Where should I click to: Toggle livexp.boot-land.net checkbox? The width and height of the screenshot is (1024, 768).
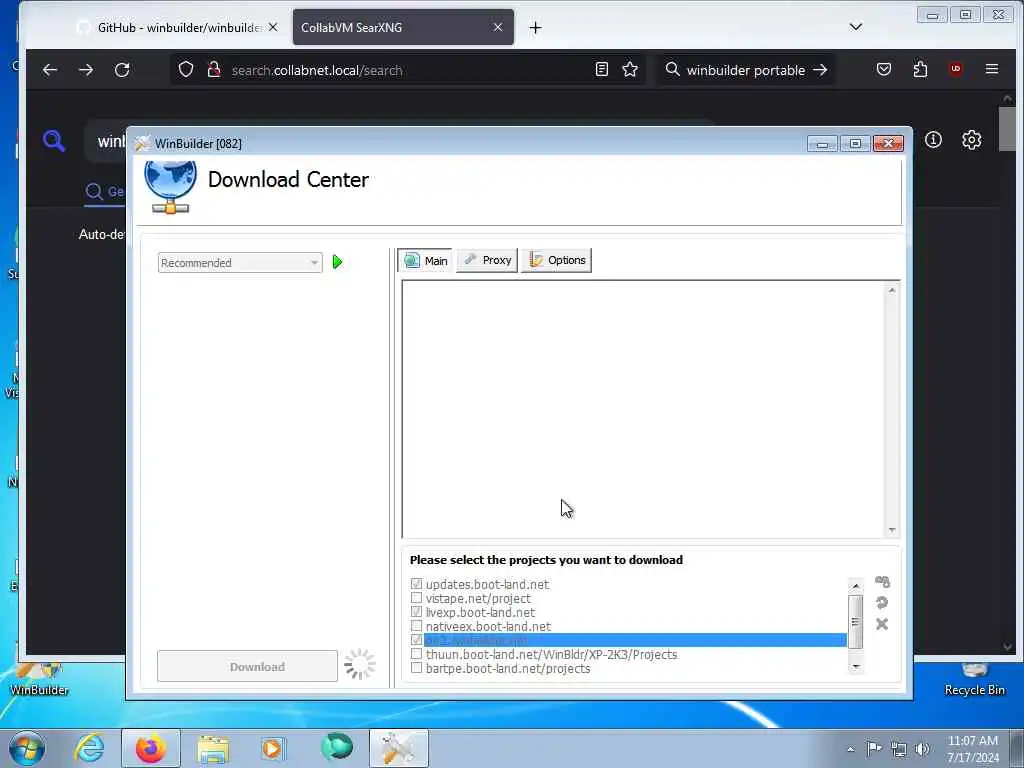416,612
